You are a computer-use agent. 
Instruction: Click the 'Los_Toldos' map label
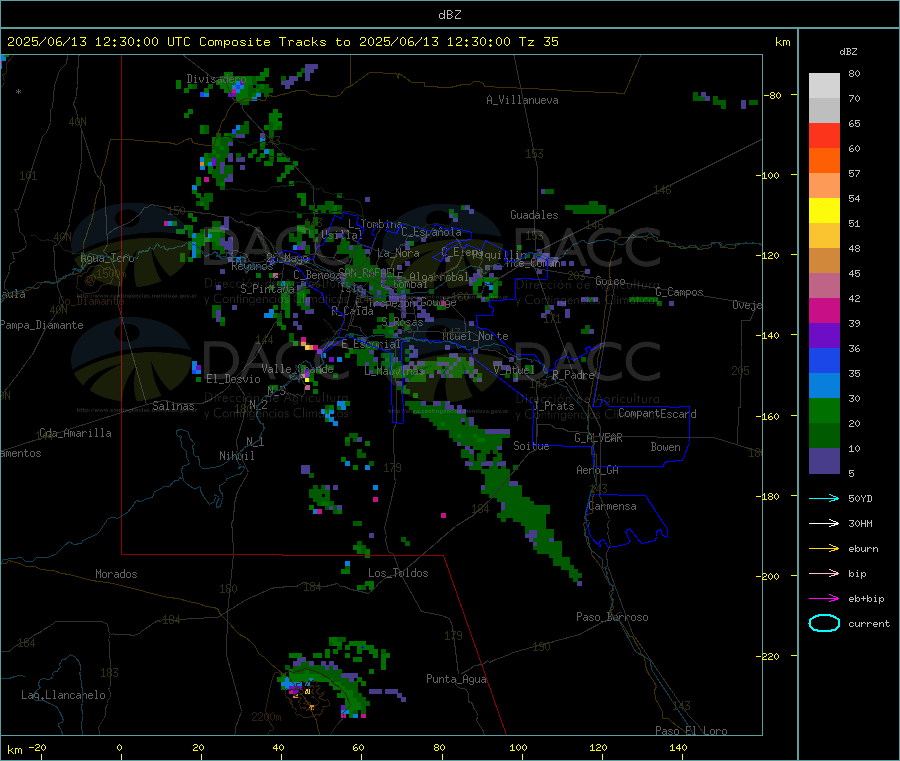click(398, 573)
